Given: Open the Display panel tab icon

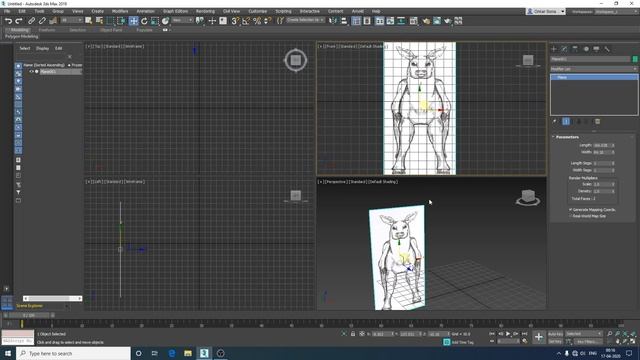Looking at the screenshot, I should [x=596, y=49].
